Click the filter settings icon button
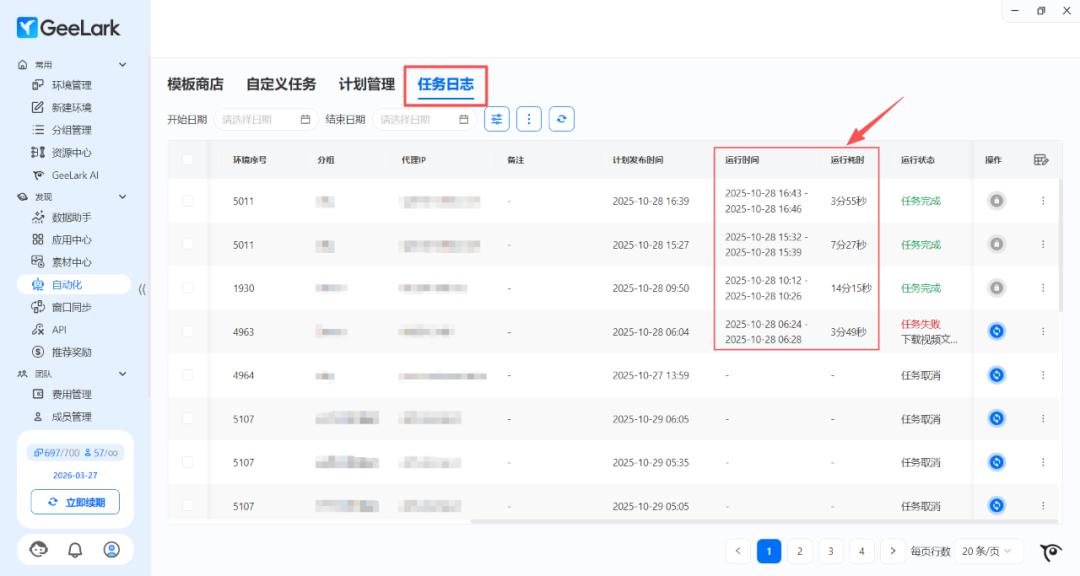Viewport: 1080px width, 576px height. 497,119
